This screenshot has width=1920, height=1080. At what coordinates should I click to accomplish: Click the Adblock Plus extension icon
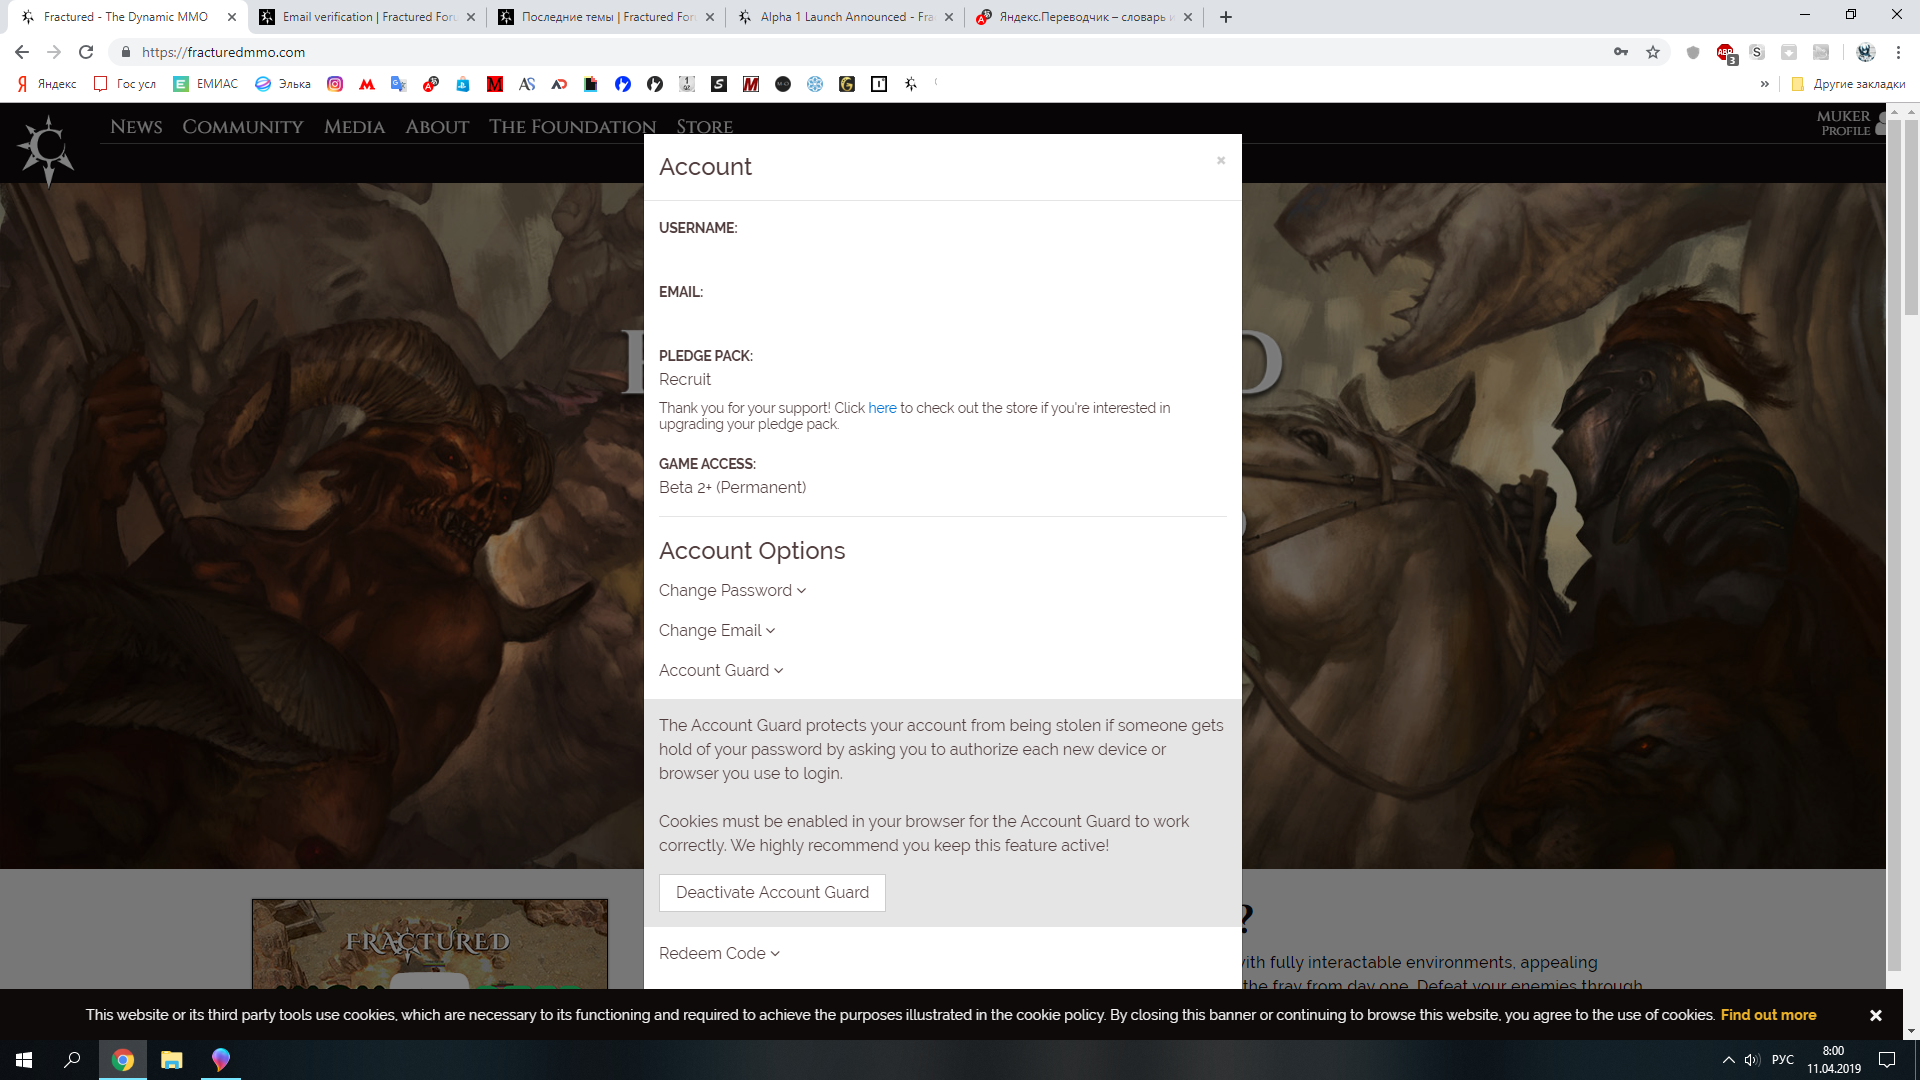point(1725,52)
